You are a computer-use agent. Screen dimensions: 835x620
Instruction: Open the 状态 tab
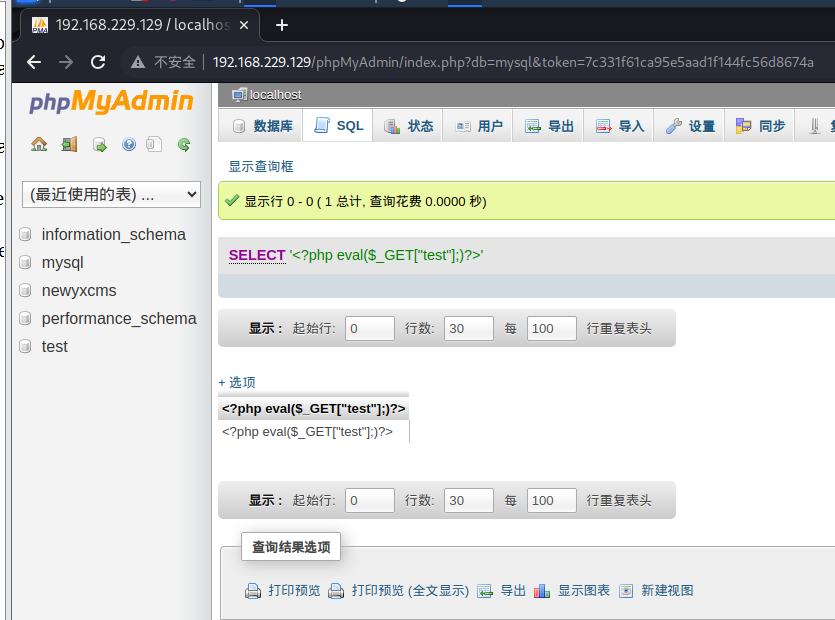tap(407, 126)
